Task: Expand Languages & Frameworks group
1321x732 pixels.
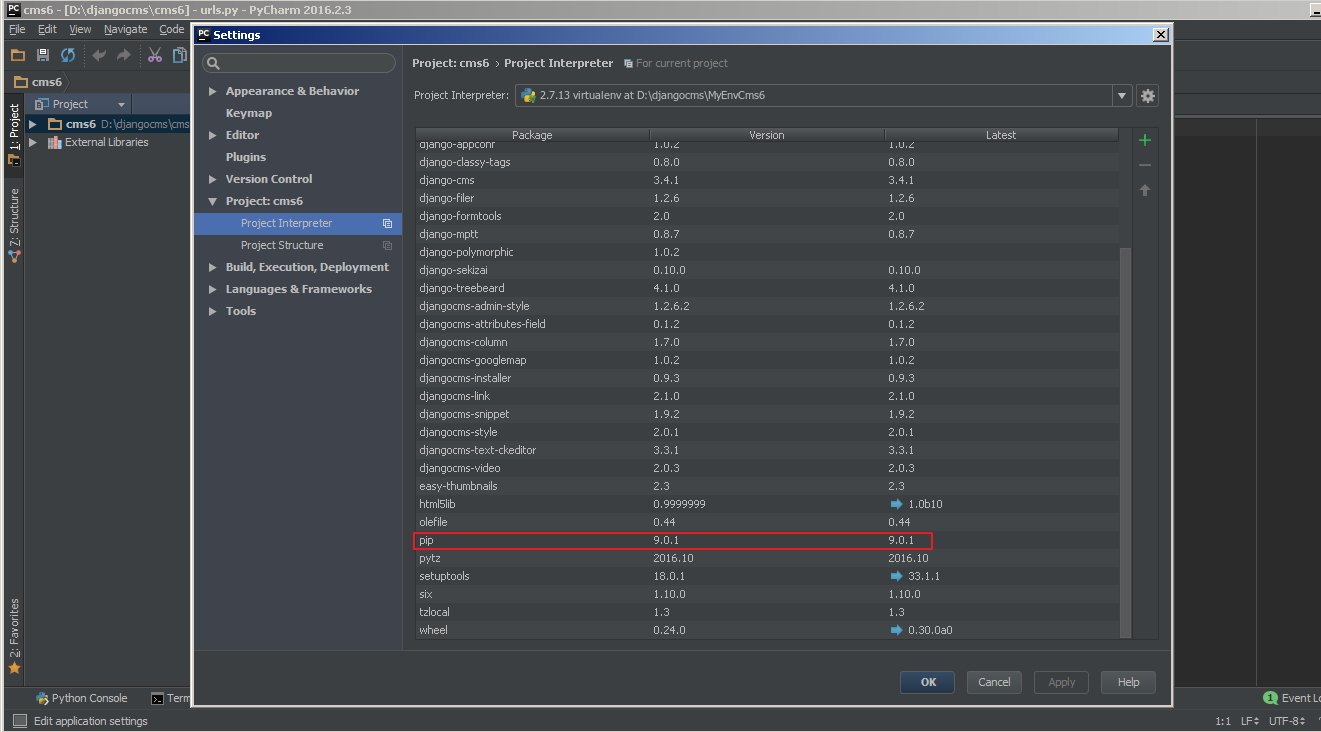Action: click(x=212, y=289)
